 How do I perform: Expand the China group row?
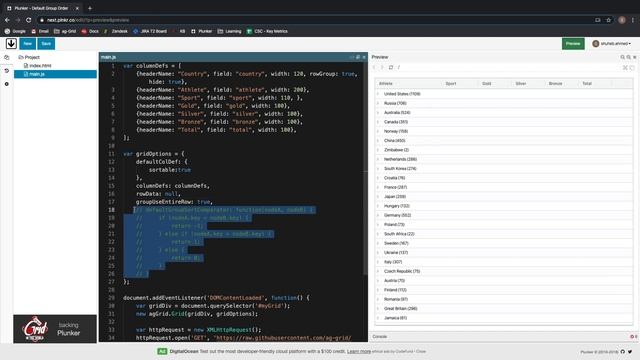[x=378, y=140]
